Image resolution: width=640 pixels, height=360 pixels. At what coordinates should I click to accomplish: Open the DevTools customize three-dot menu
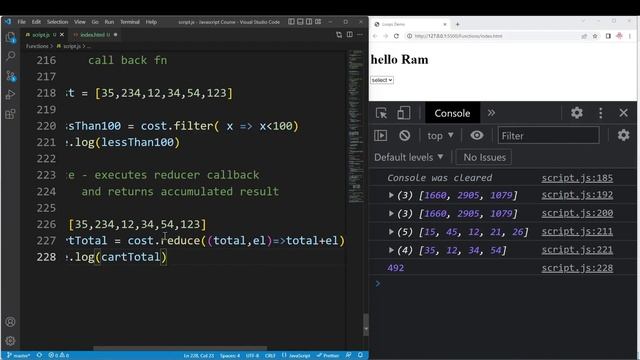tap(600, 113)
